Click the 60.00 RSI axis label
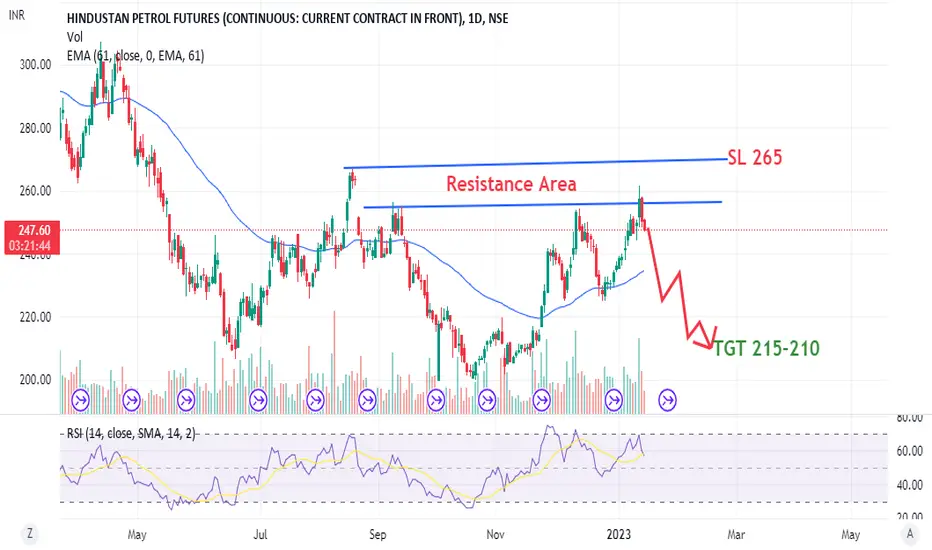The image size is (932, 550). [909, 451]
